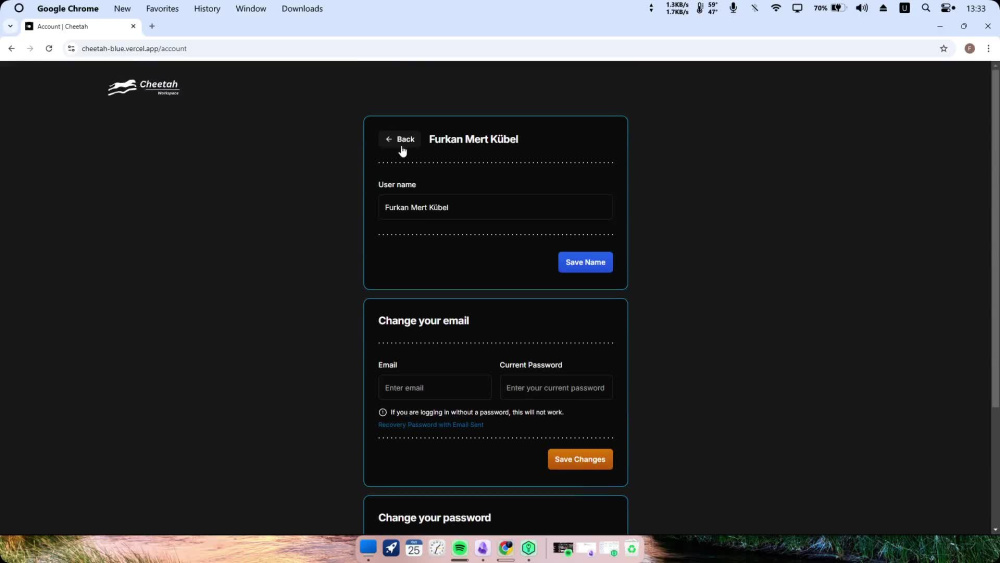This screenshot has height=563, width=1000.
Task: Click the volume speaker icon
Action: 862,8
